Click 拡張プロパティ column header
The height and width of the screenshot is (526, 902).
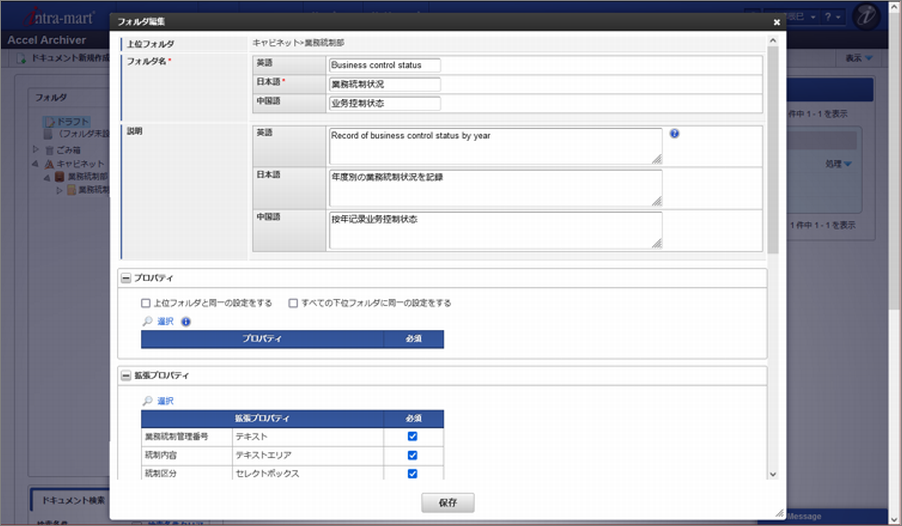pyautogui.click(x=262, y=418)
